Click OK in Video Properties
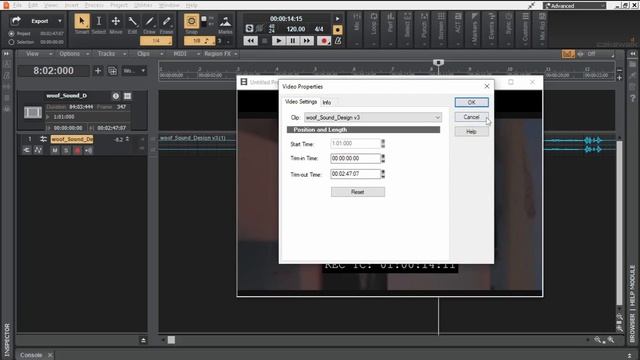 tap(471, 102)
